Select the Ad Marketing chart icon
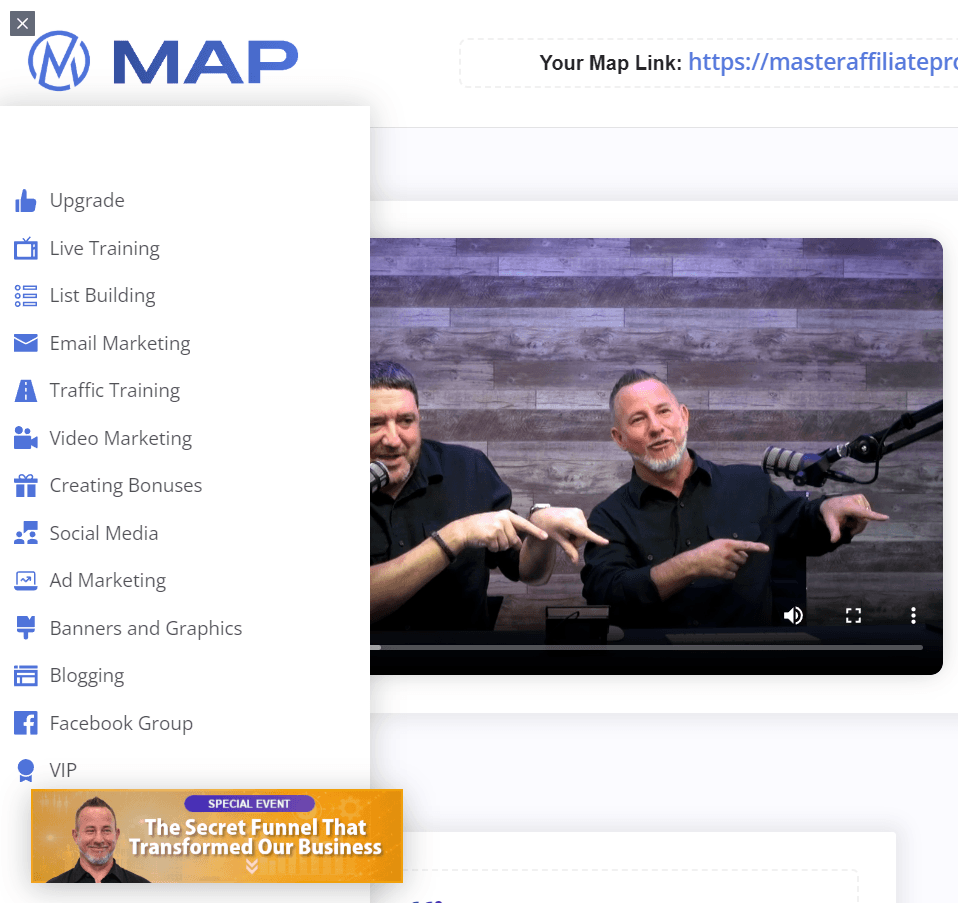958x903 pixels. click(25, 580)
